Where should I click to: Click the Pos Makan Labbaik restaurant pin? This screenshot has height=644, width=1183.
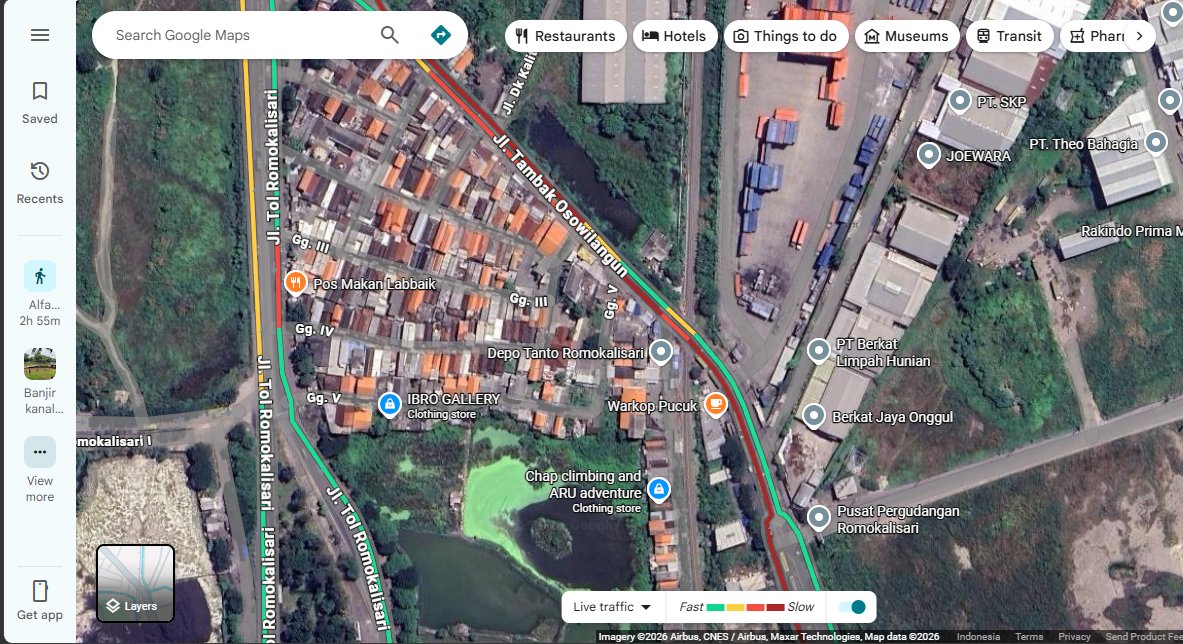[x=295, y=283]
